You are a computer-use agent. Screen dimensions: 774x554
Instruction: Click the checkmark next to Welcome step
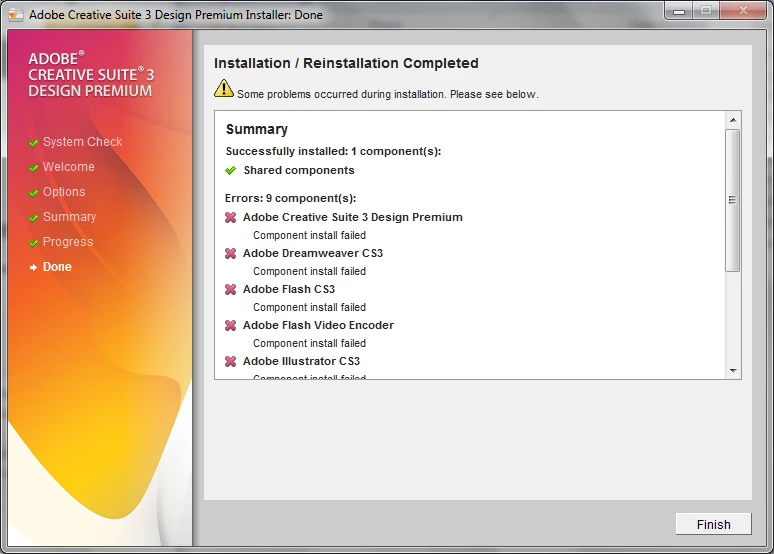click(x=34, y=168)
